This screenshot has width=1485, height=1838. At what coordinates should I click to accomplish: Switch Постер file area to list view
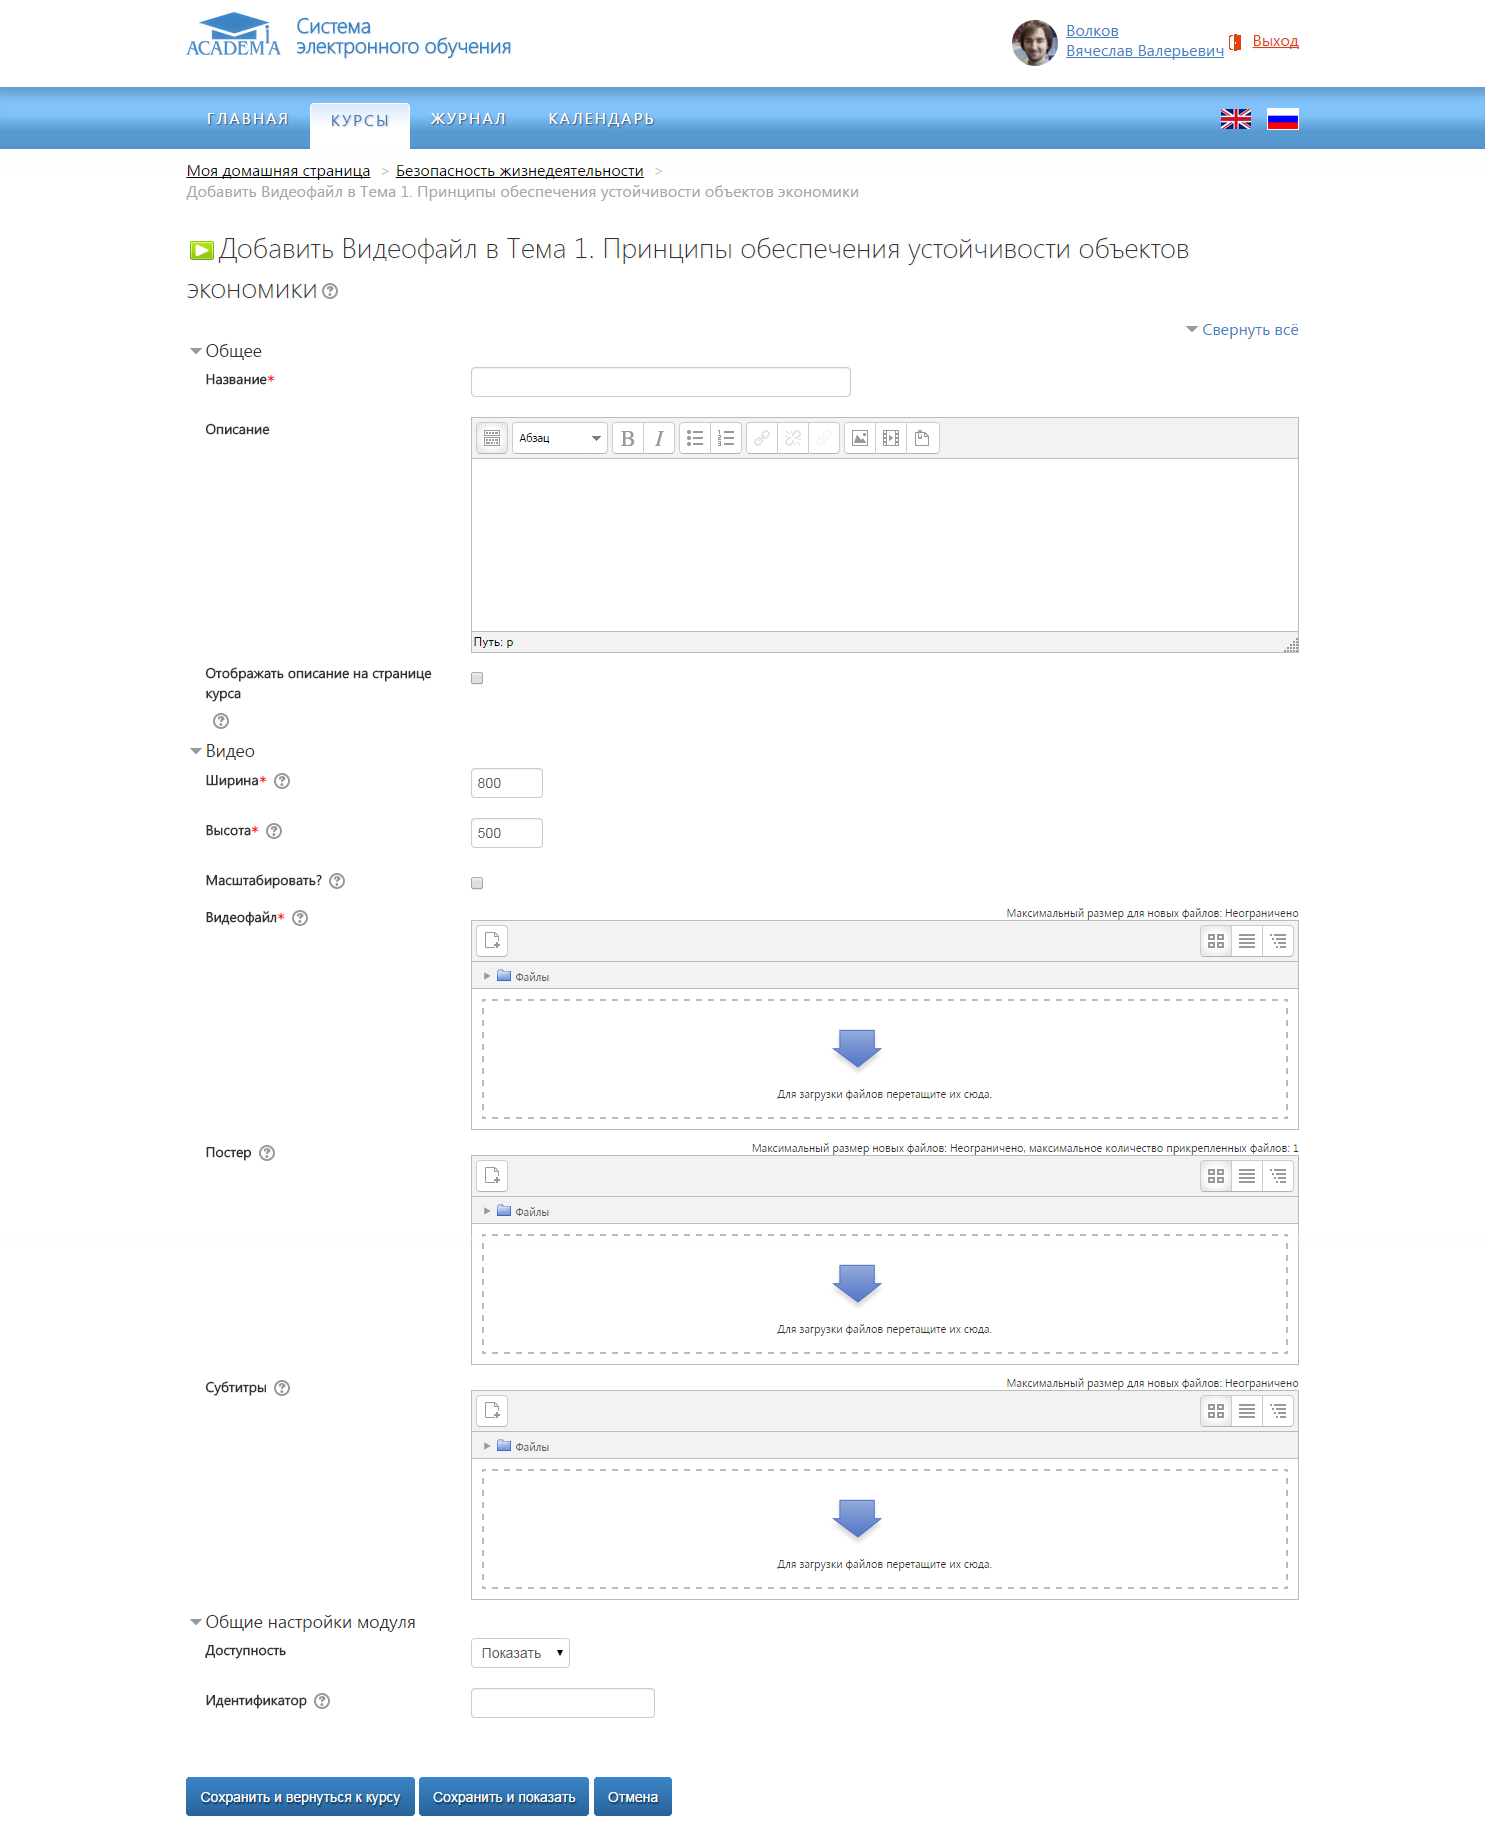coord(1247,1176)
